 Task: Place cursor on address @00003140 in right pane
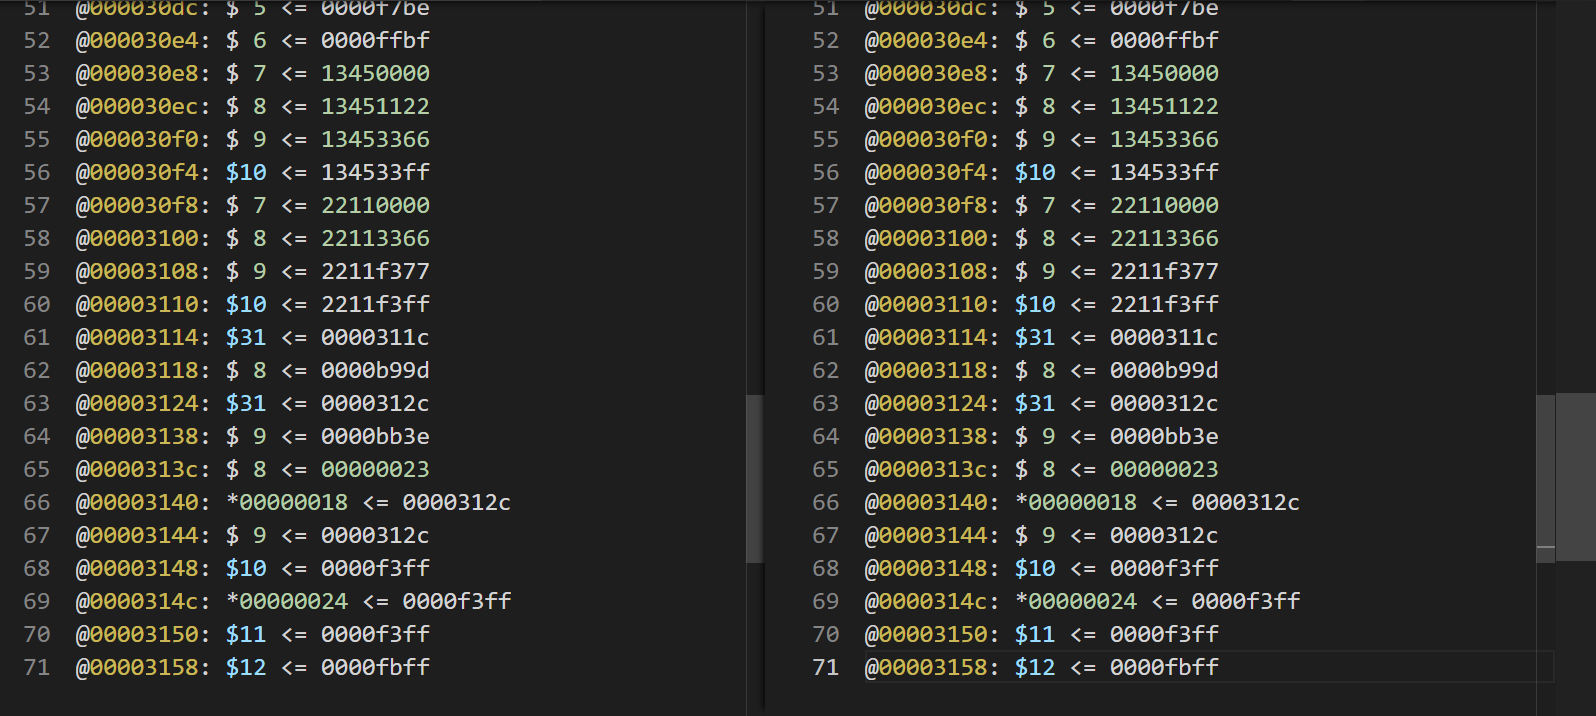[932, 502]
